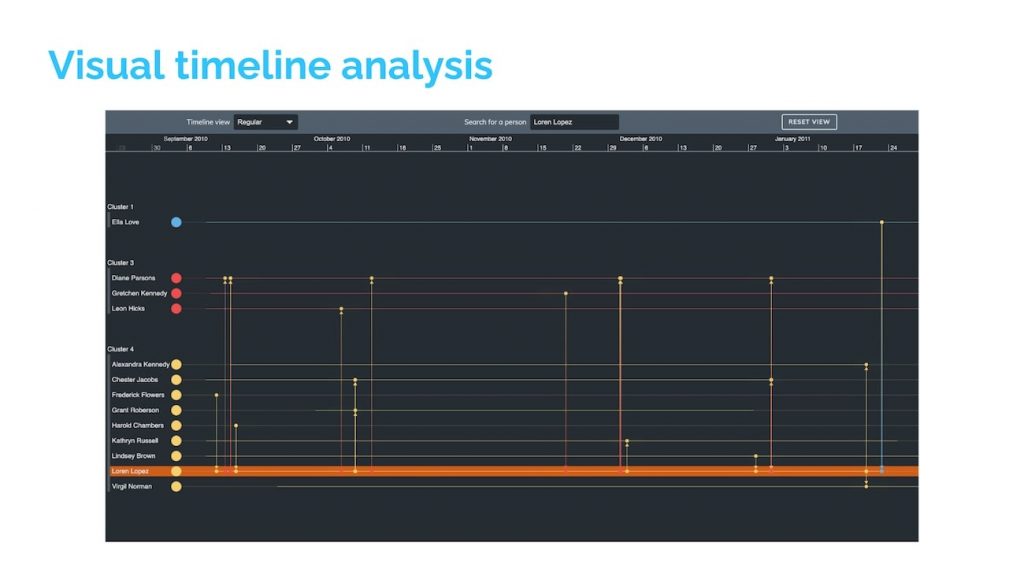Viewport: 1024px width, 576px height.
Task: Select Loren Lopez's node in highlighted row
Action: pos(176,470)
